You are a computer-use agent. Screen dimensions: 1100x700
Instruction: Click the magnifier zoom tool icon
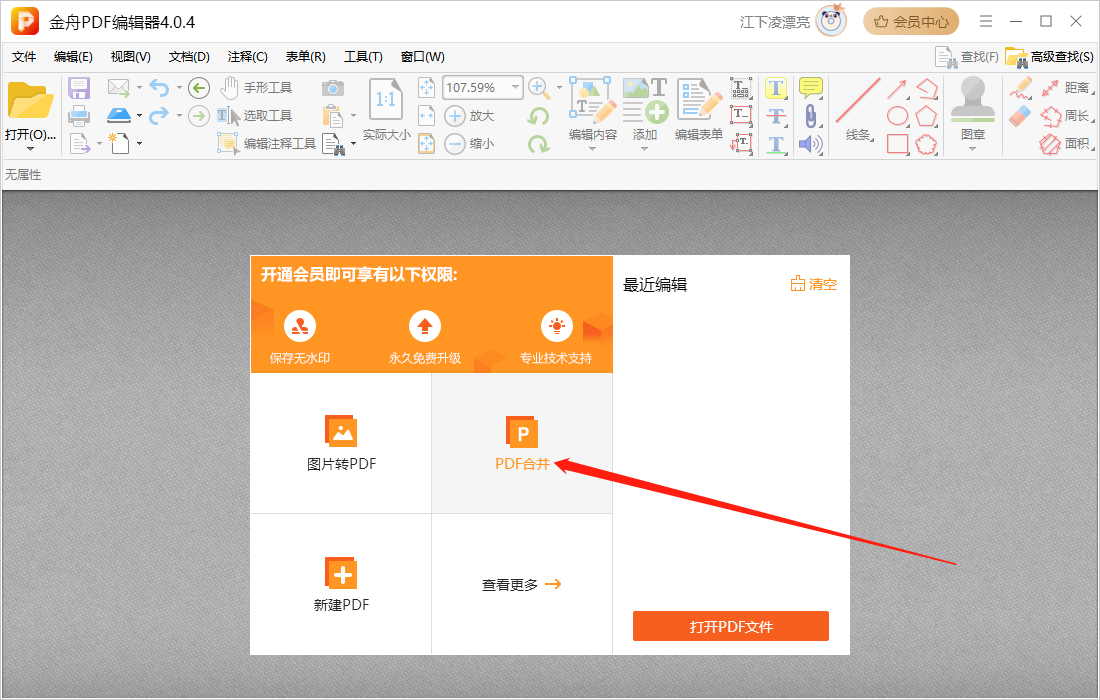tap(539, 88)
